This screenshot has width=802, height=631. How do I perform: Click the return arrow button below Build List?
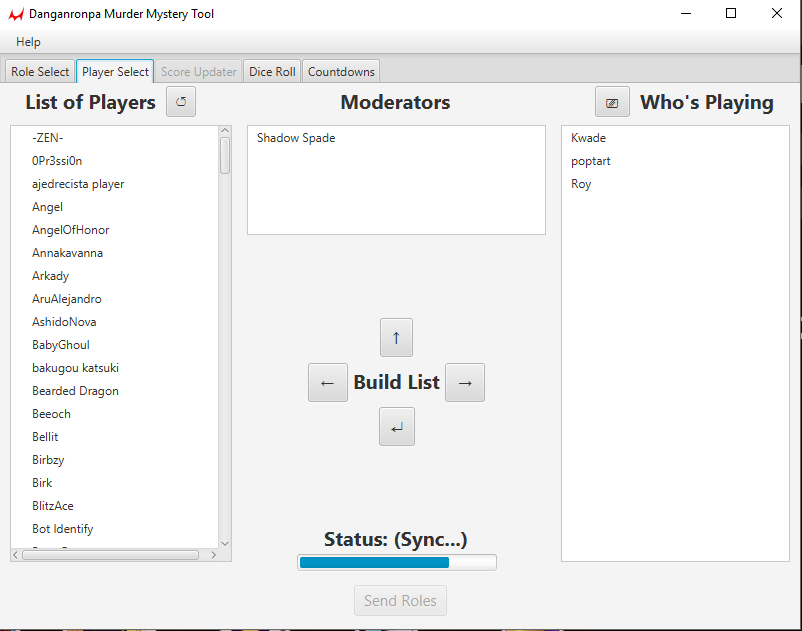(397, 426)
